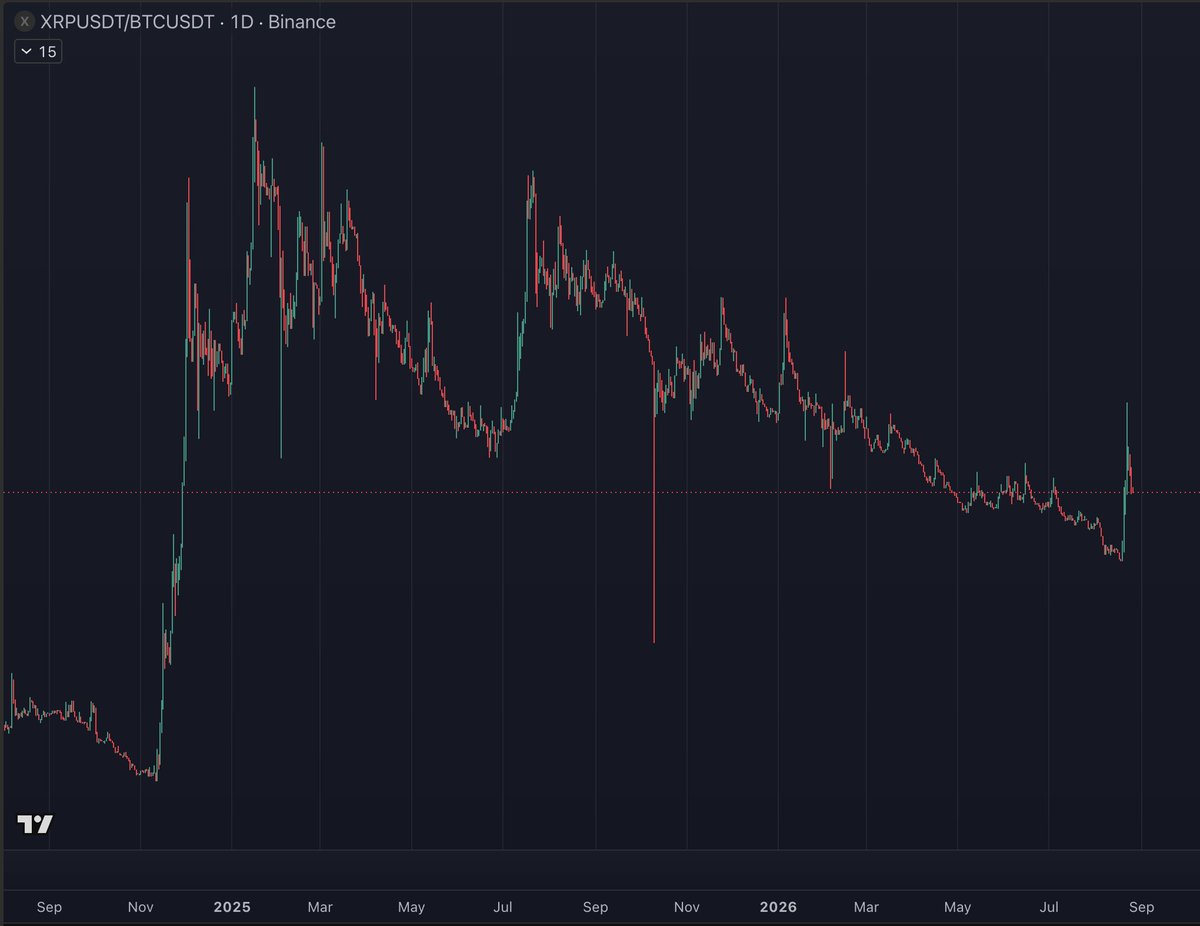Click the Jul label before last Sep

point(1049,907)
